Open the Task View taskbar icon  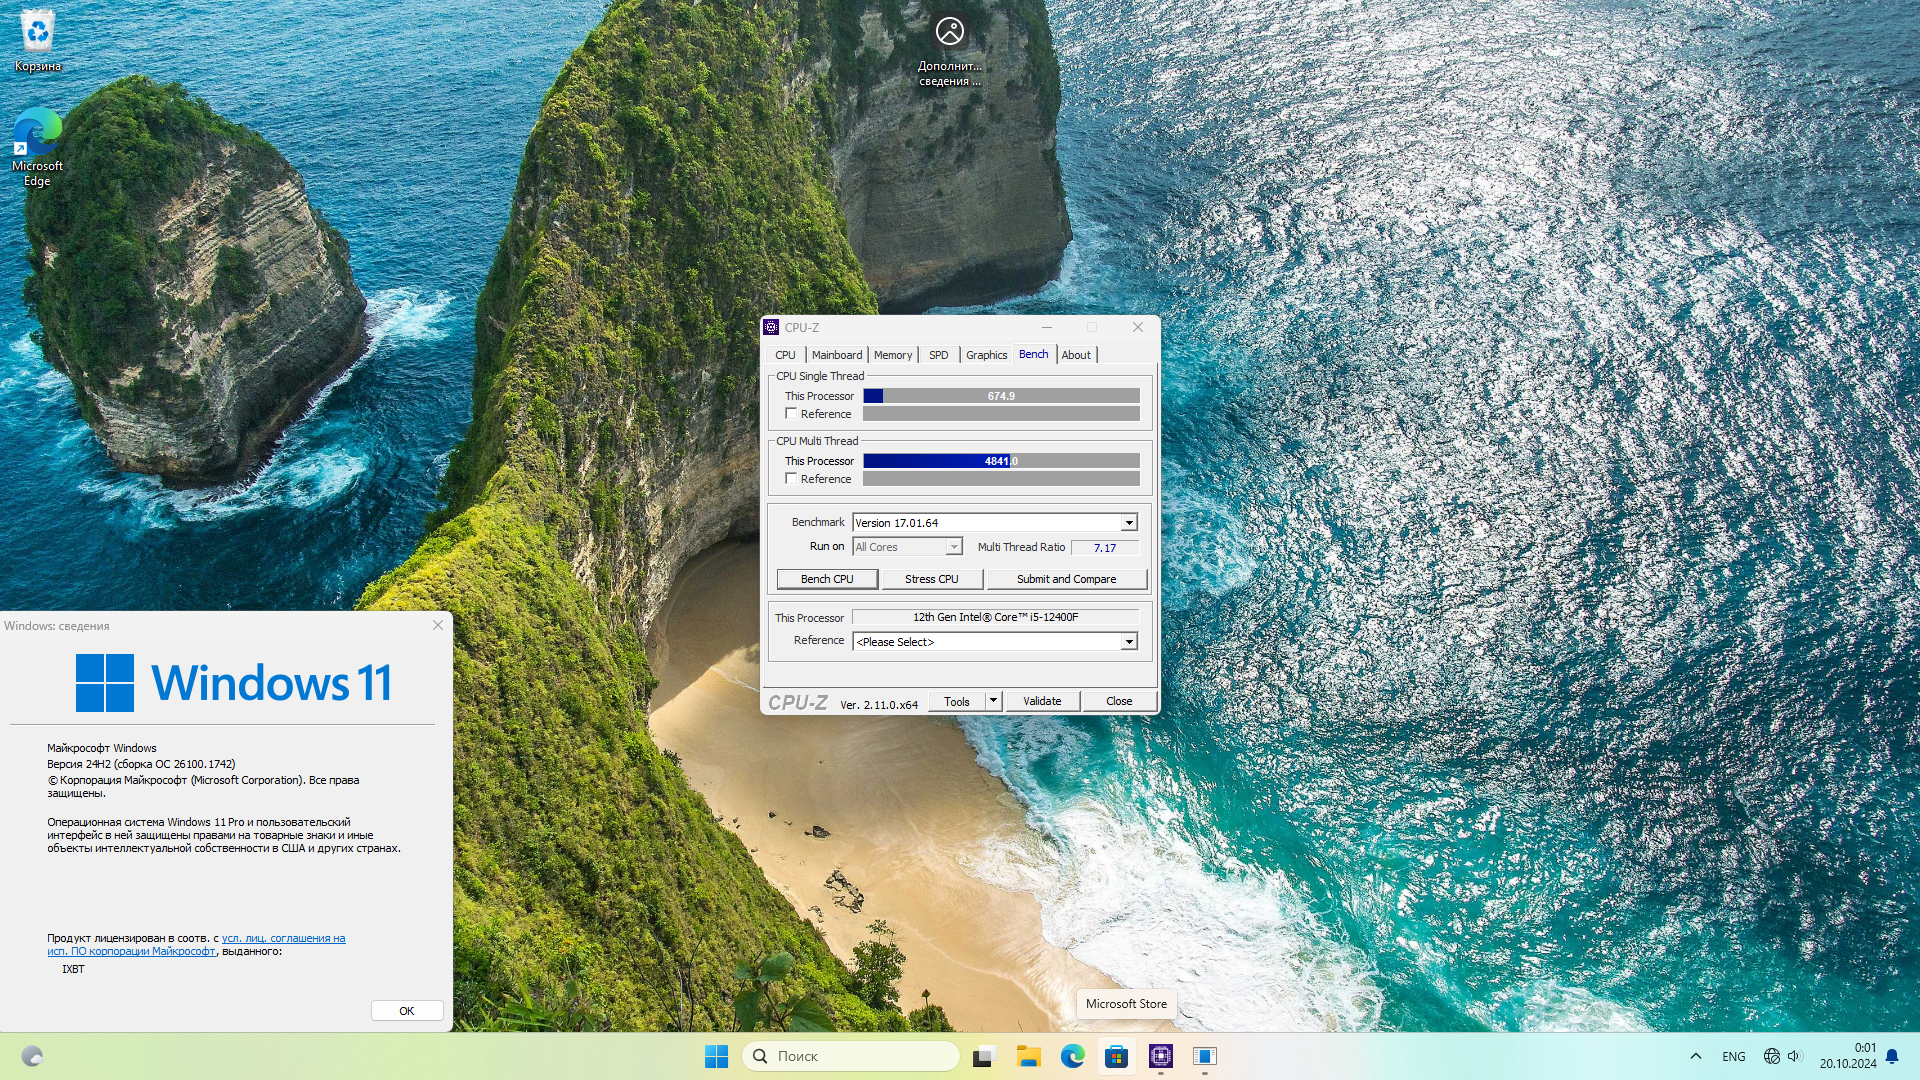(x=984, y=1056)
